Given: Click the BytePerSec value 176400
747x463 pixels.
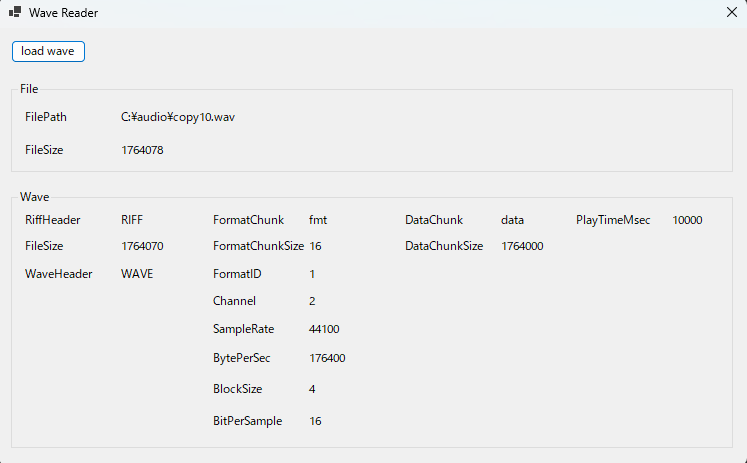Looking at the screenshot, I should click(328, 358).
